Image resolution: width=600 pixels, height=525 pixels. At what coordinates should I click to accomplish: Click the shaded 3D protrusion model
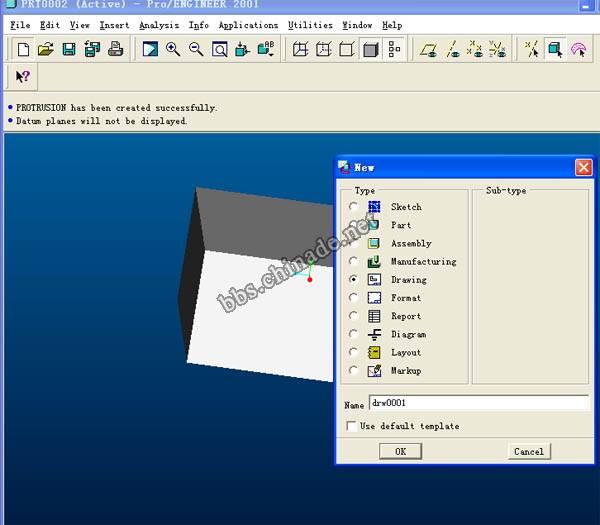[x=256, y=283]
